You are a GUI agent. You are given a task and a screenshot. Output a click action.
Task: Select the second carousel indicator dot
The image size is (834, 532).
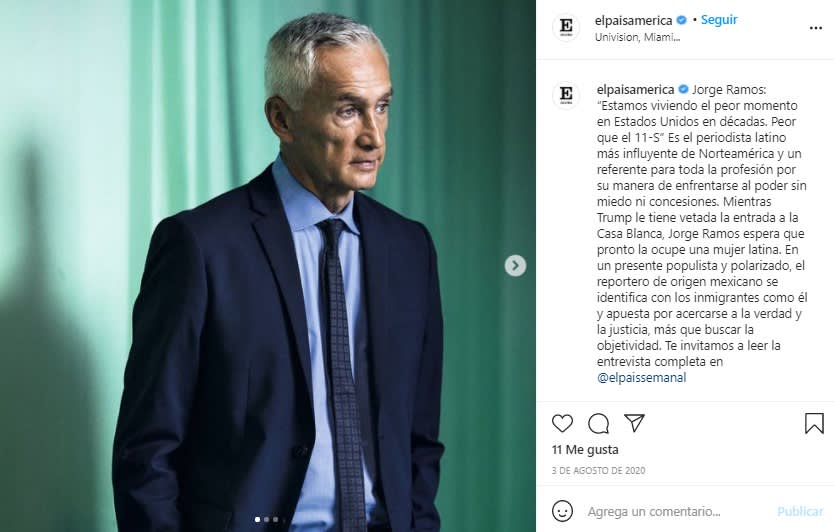[x=266, y=519]
